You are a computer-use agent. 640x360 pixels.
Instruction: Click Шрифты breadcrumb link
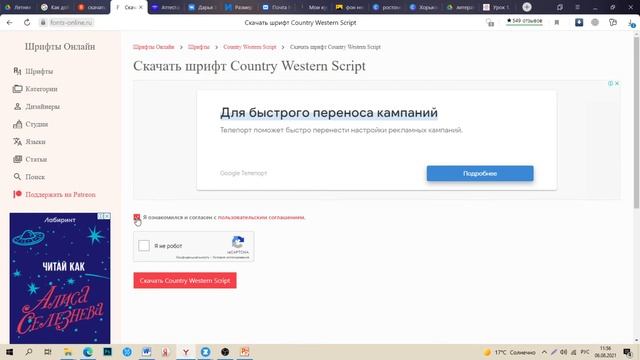(199, 47)
